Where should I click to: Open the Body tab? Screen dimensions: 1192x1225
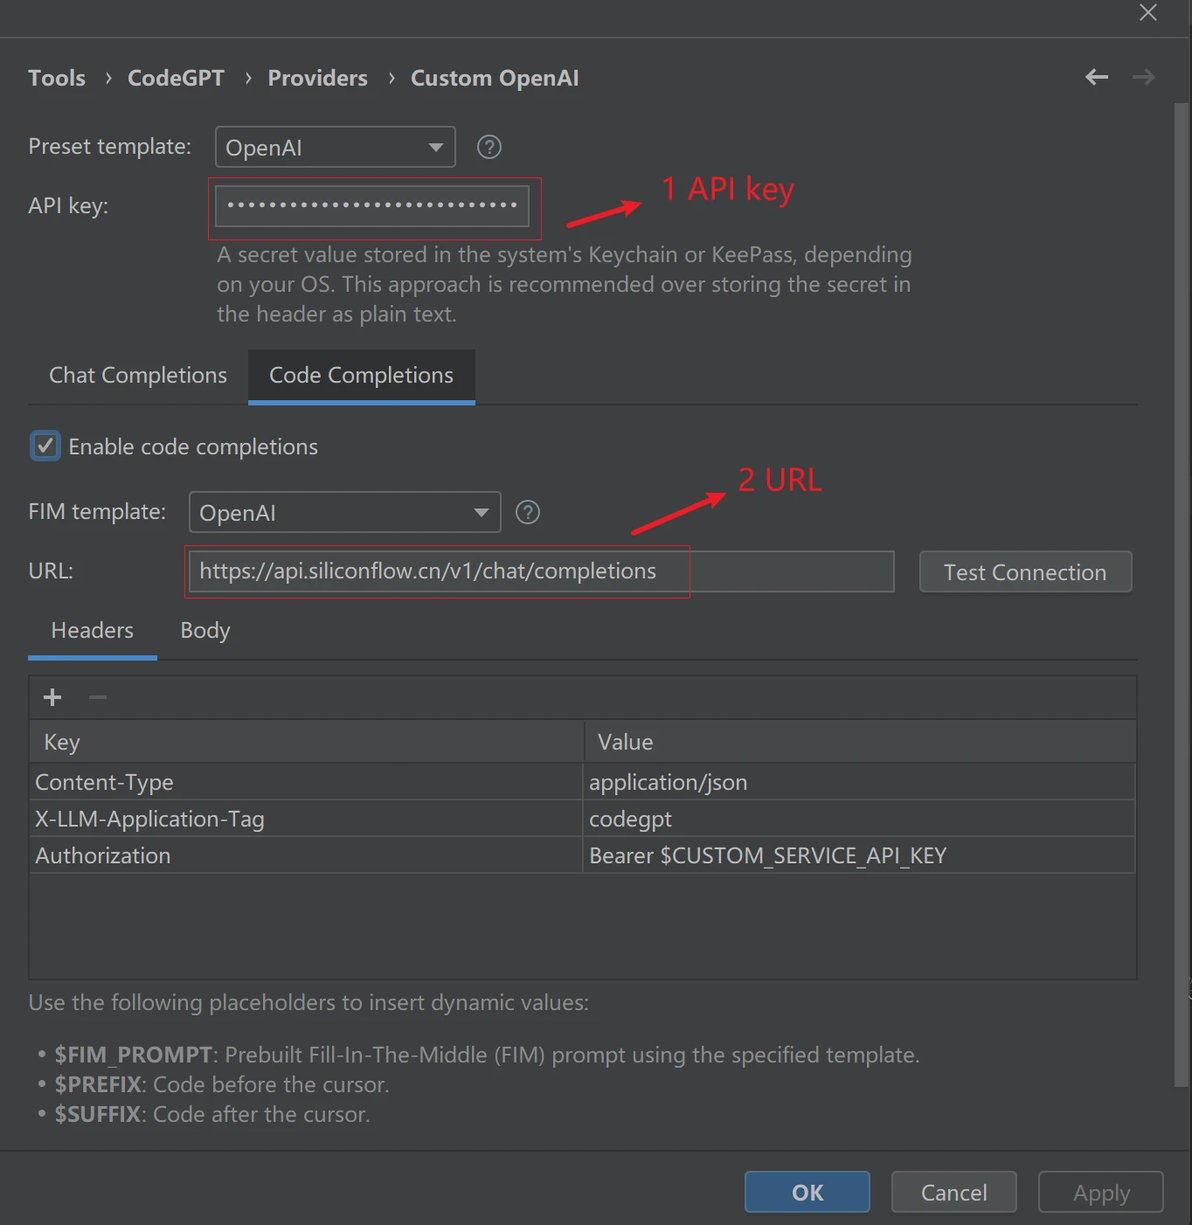click(x=205, y=630)
